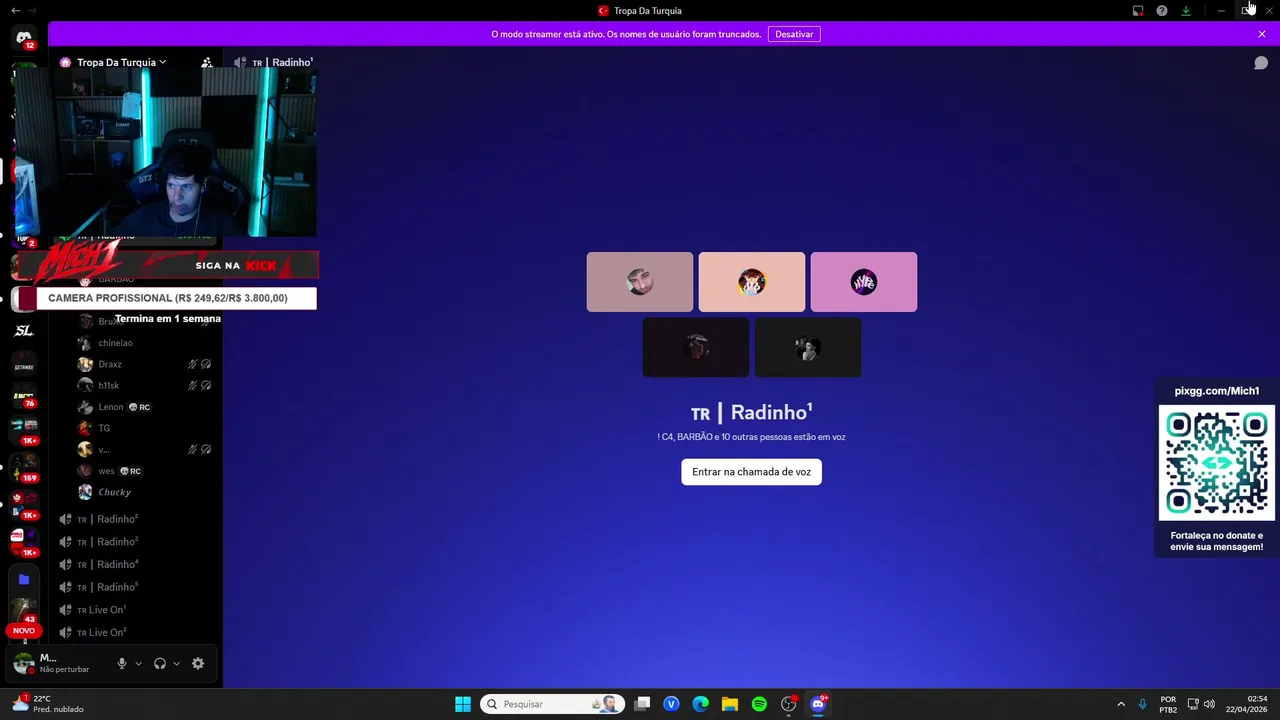Select the purple logo avatar participant tile

tap(864, 282)
